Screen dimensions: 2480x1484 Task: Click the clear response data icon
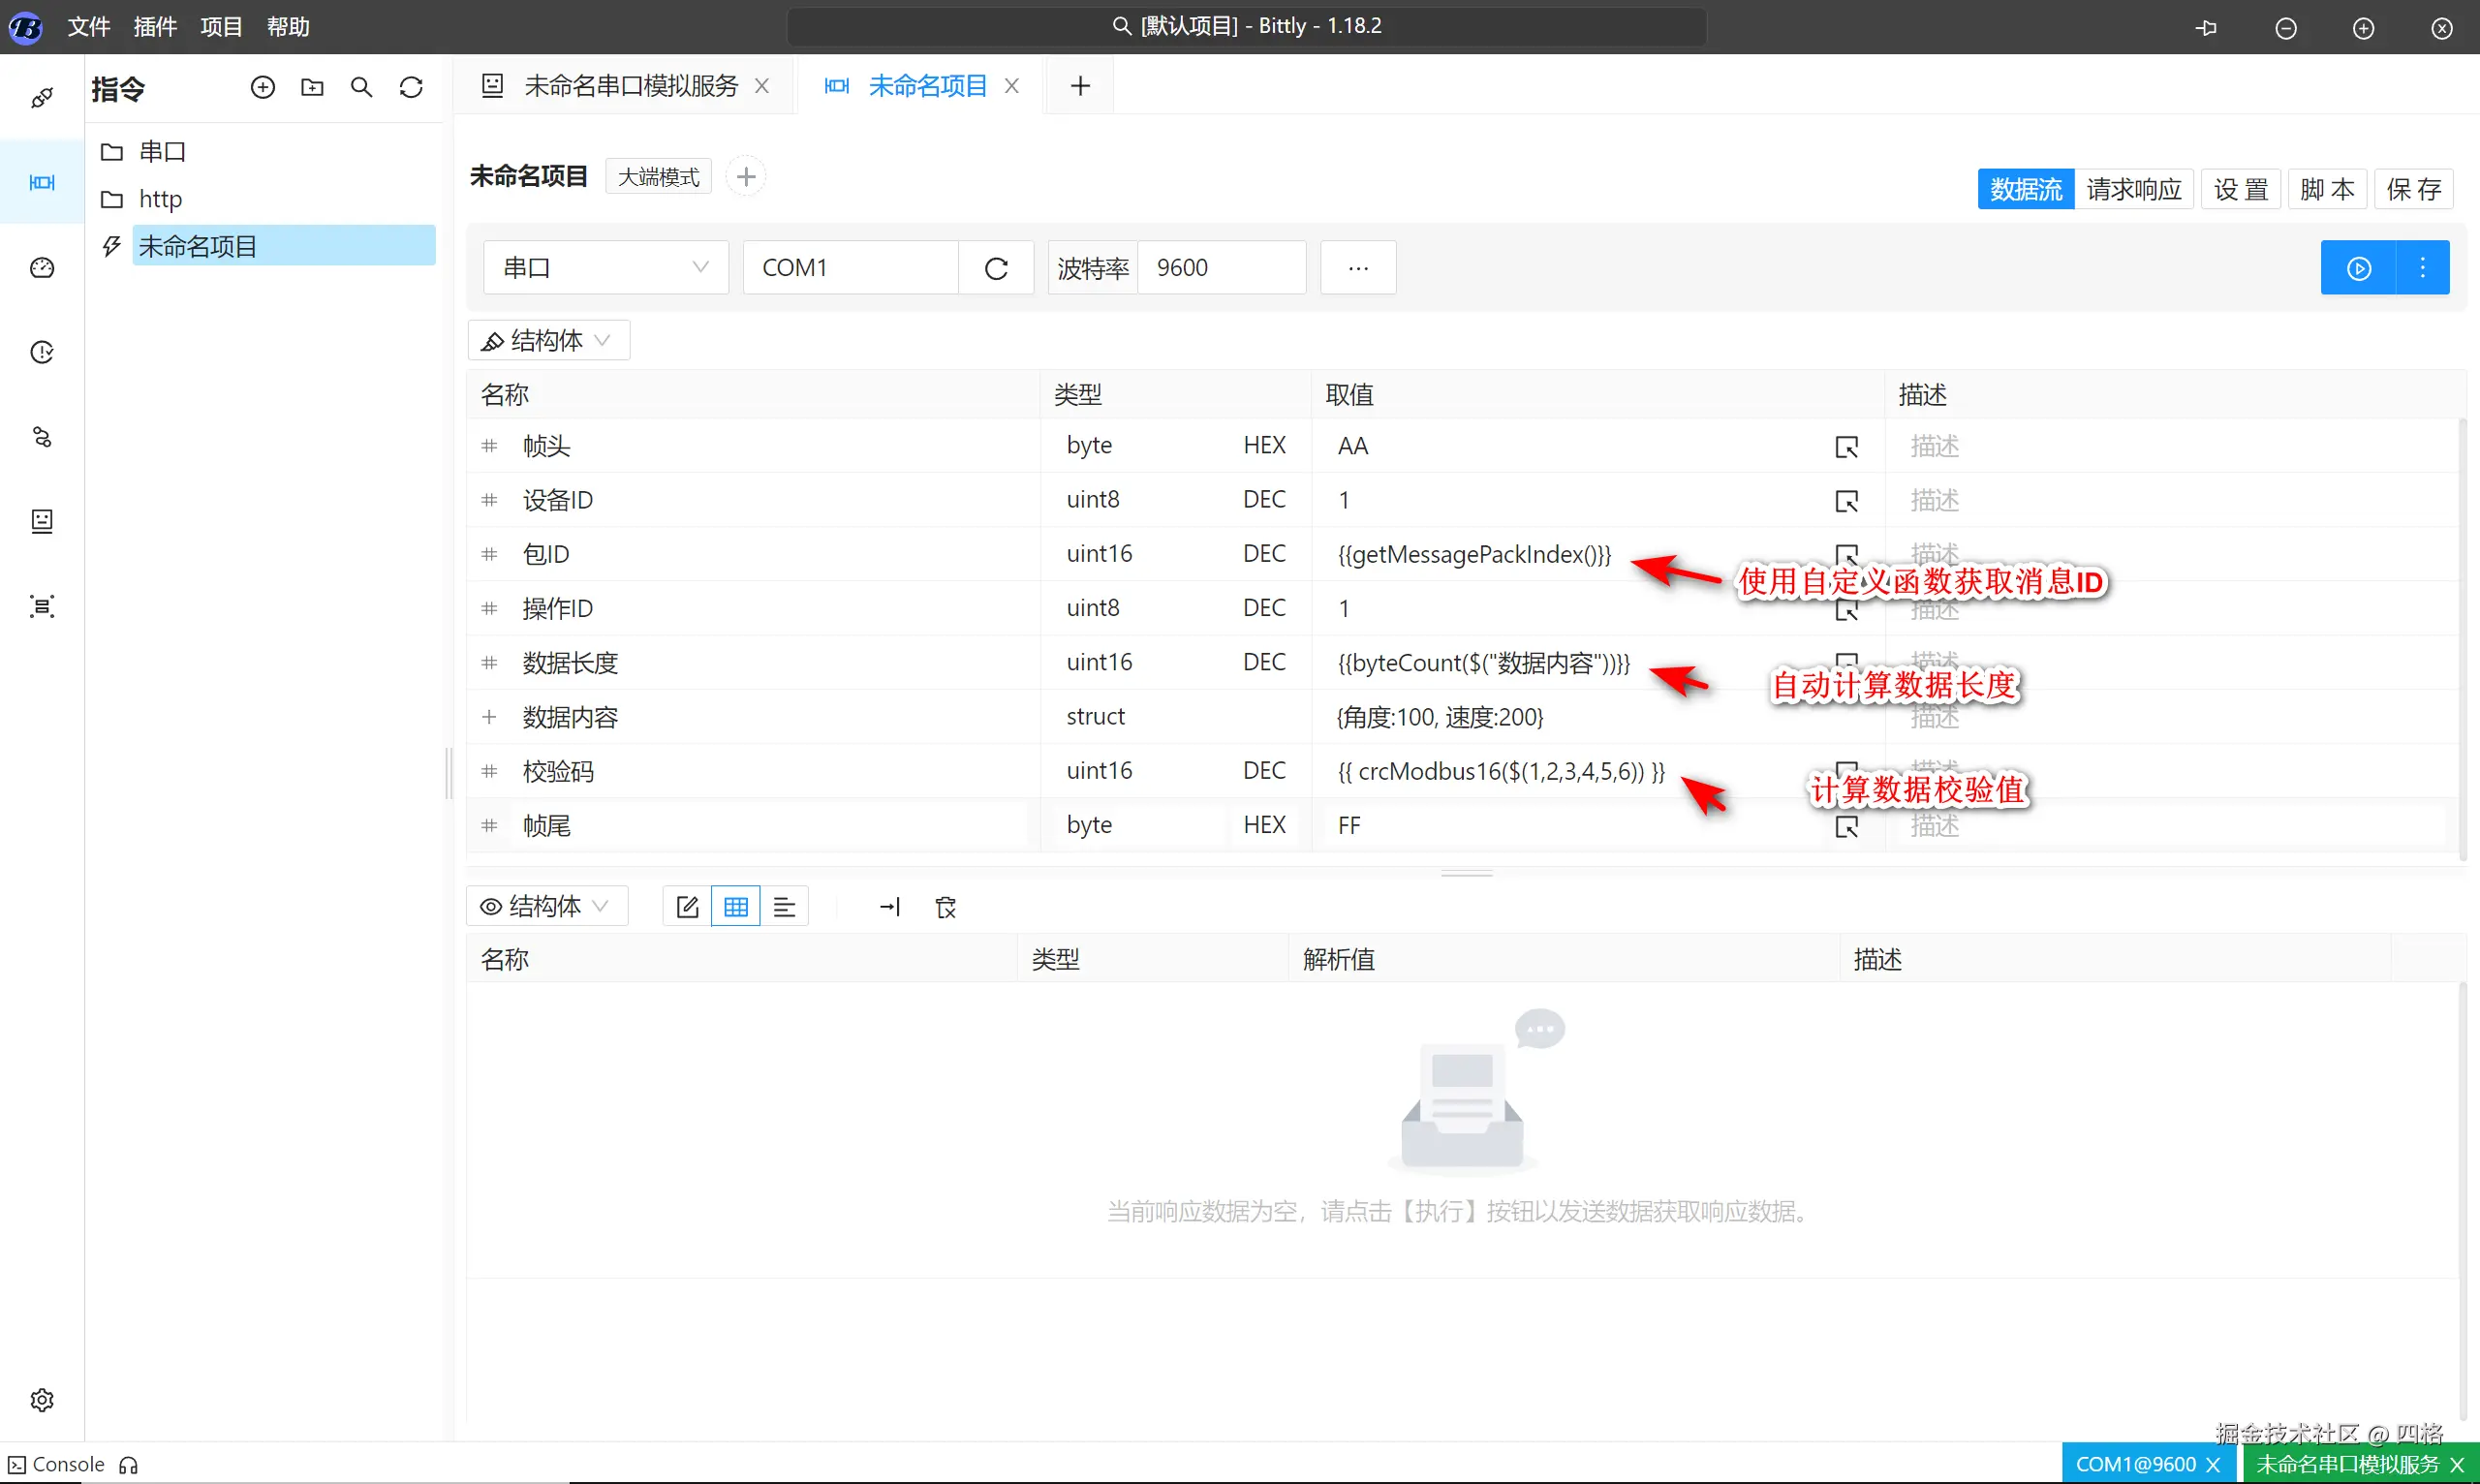tap(945, 907)
